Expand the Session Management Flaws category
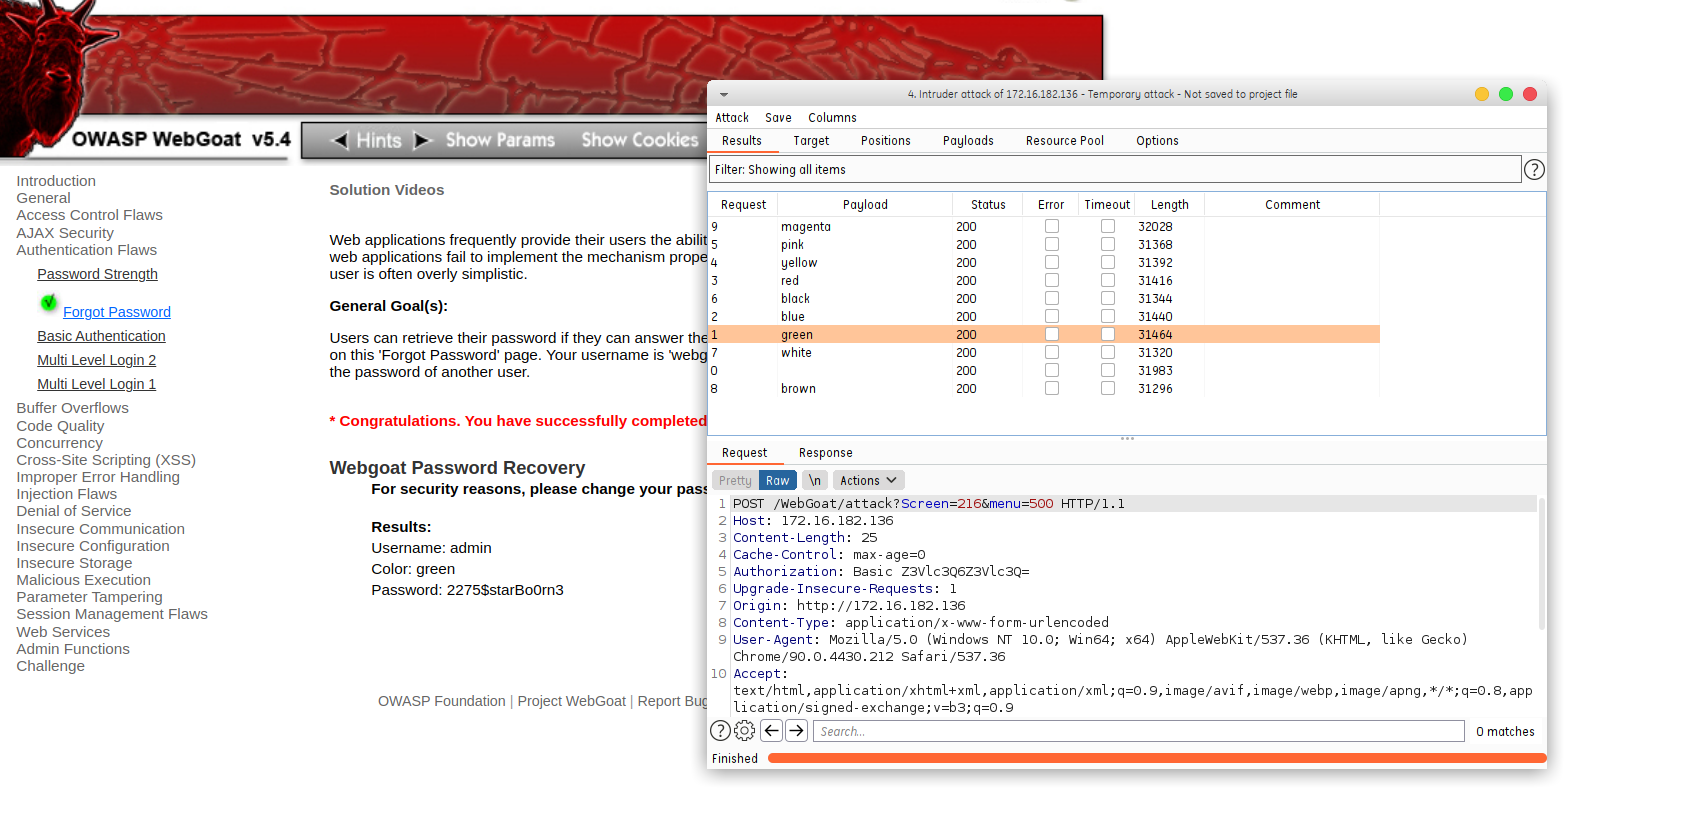The width and height of the screenshot is (1681, 840). coord(112,614)
